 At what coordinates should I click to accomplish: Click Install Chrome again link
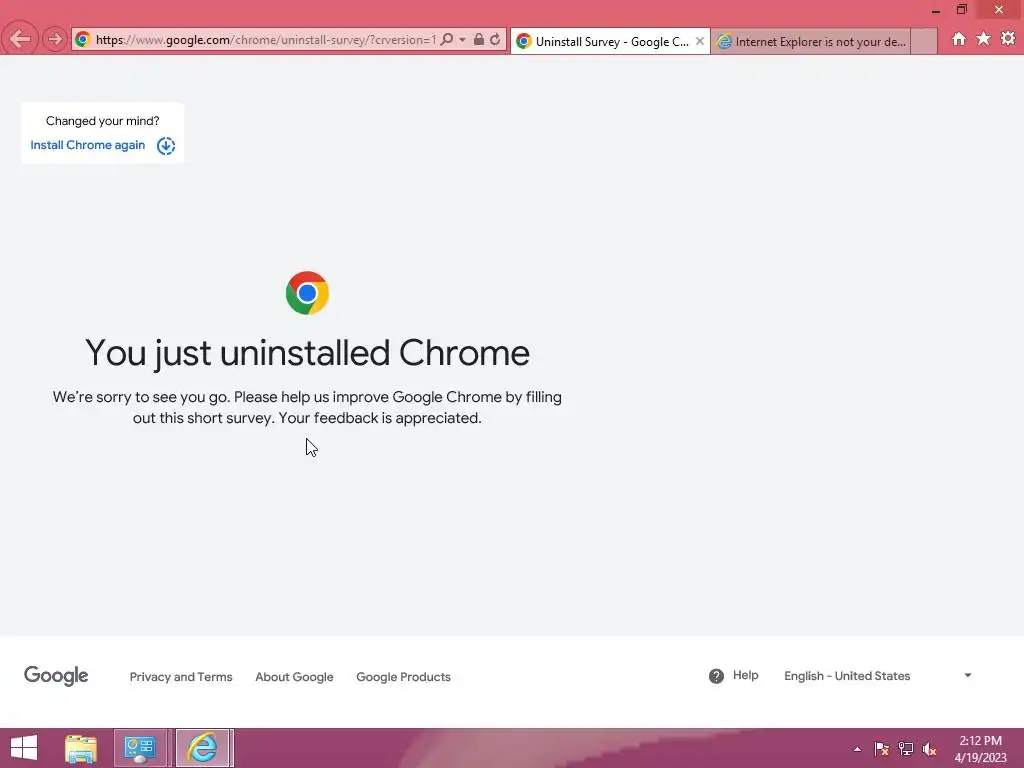pos(88,145)
